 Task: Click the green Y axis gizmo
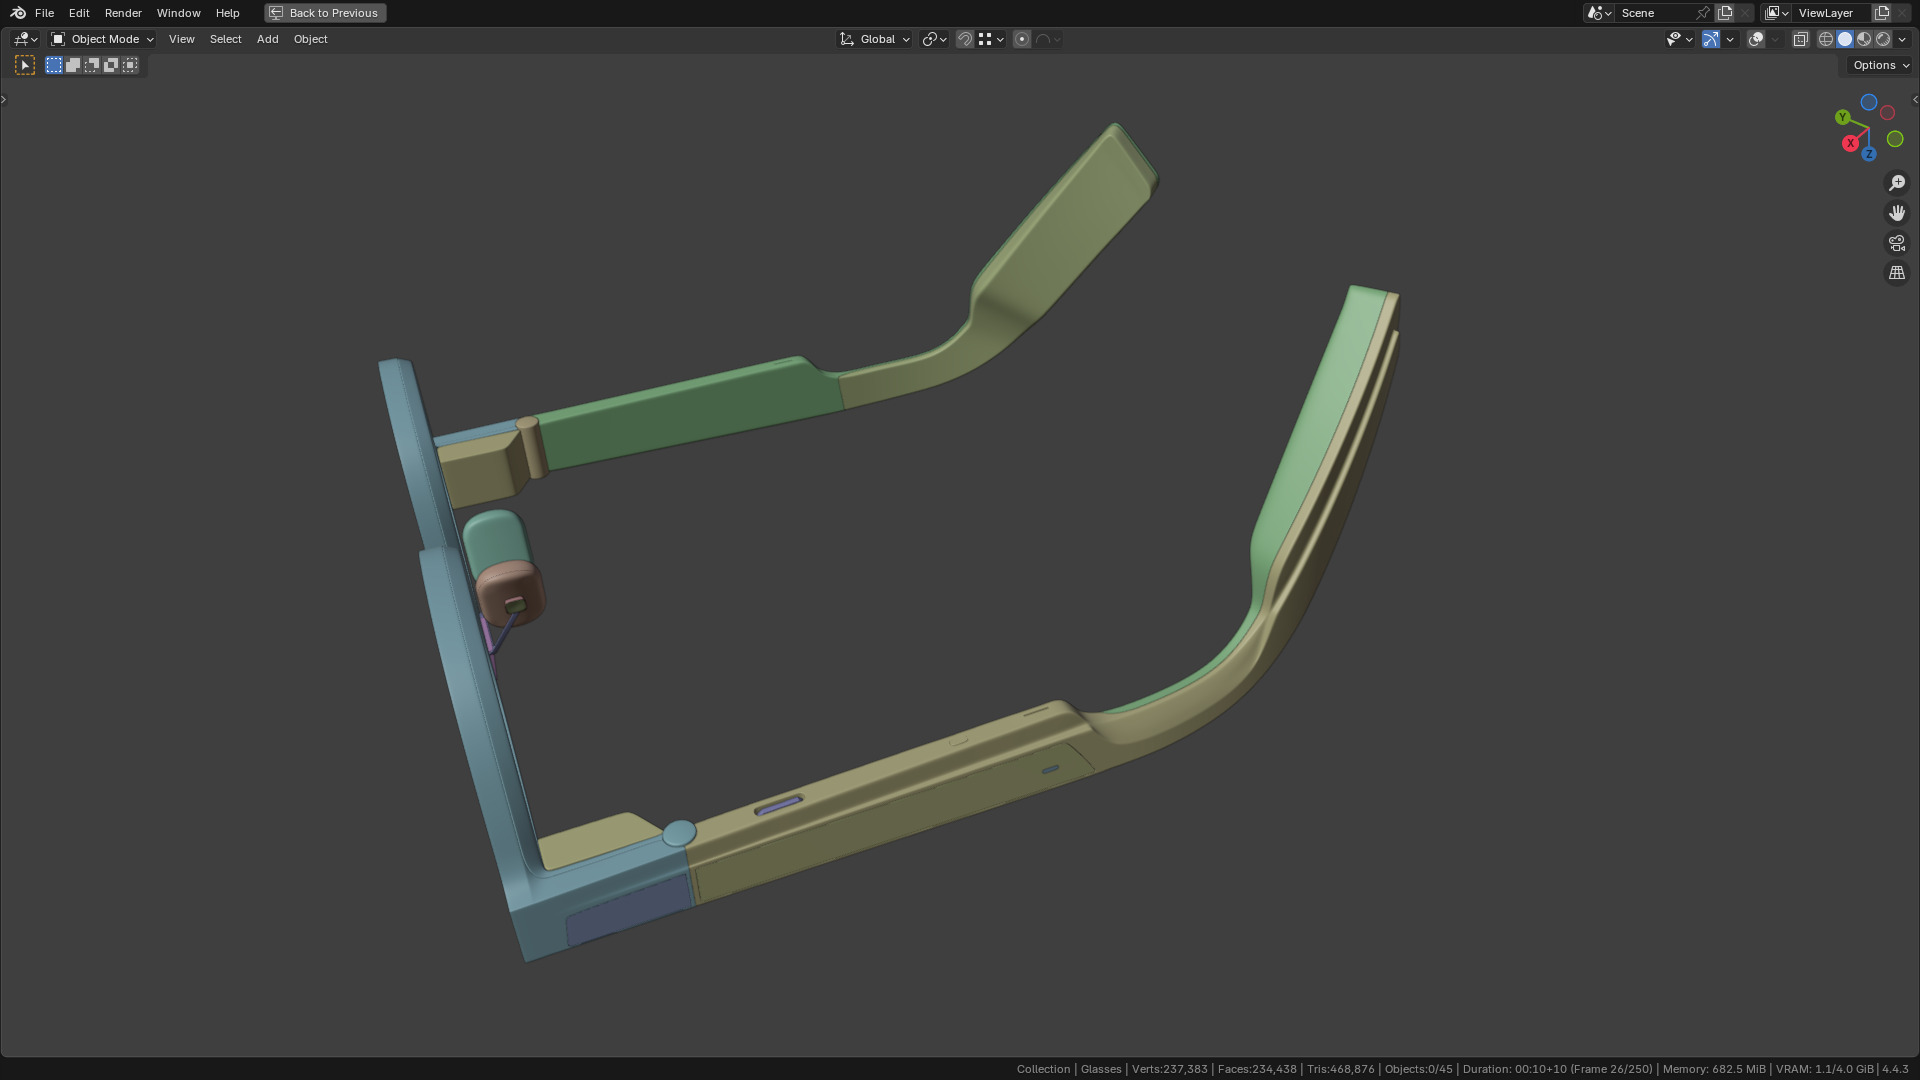[1842, 118]
